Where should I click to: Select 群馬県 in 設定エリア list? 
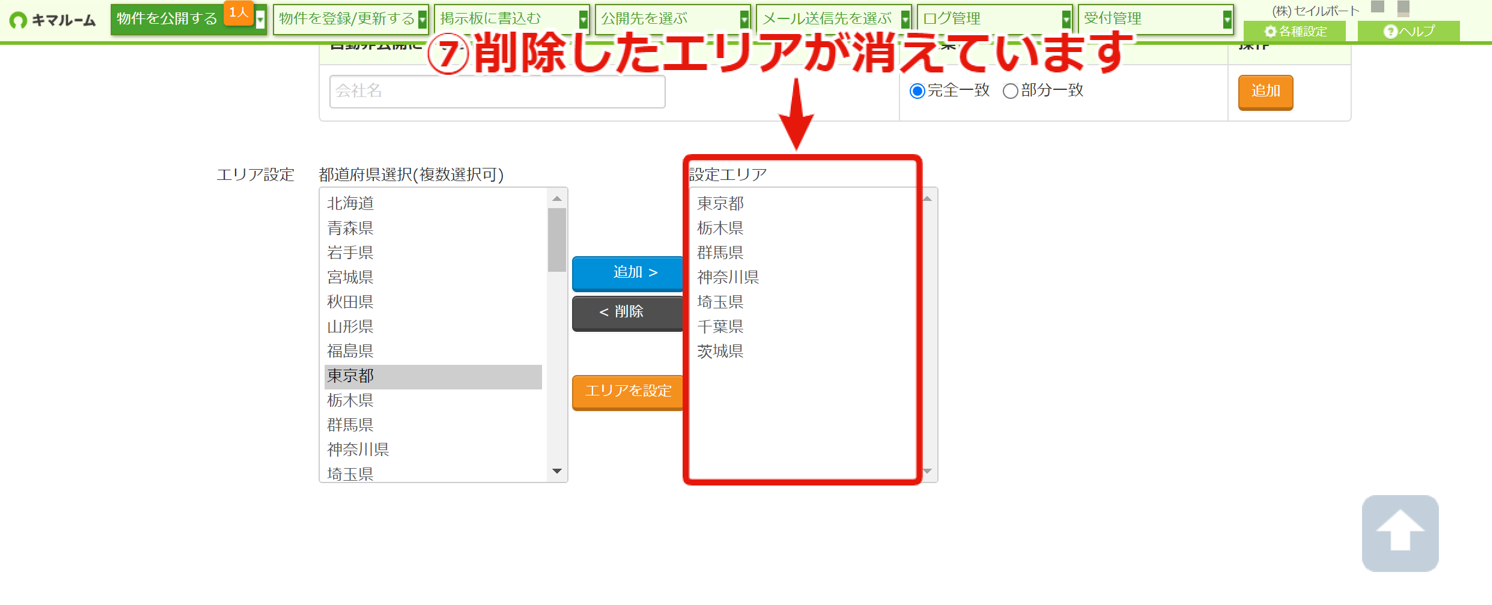(803, 253)
